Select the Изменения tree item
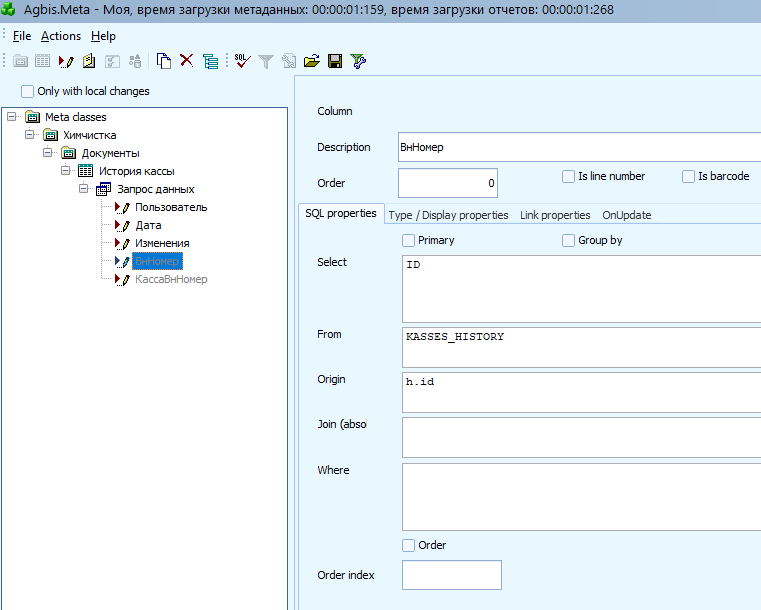Viewport: 761px width, 610px height. [162, 243]
